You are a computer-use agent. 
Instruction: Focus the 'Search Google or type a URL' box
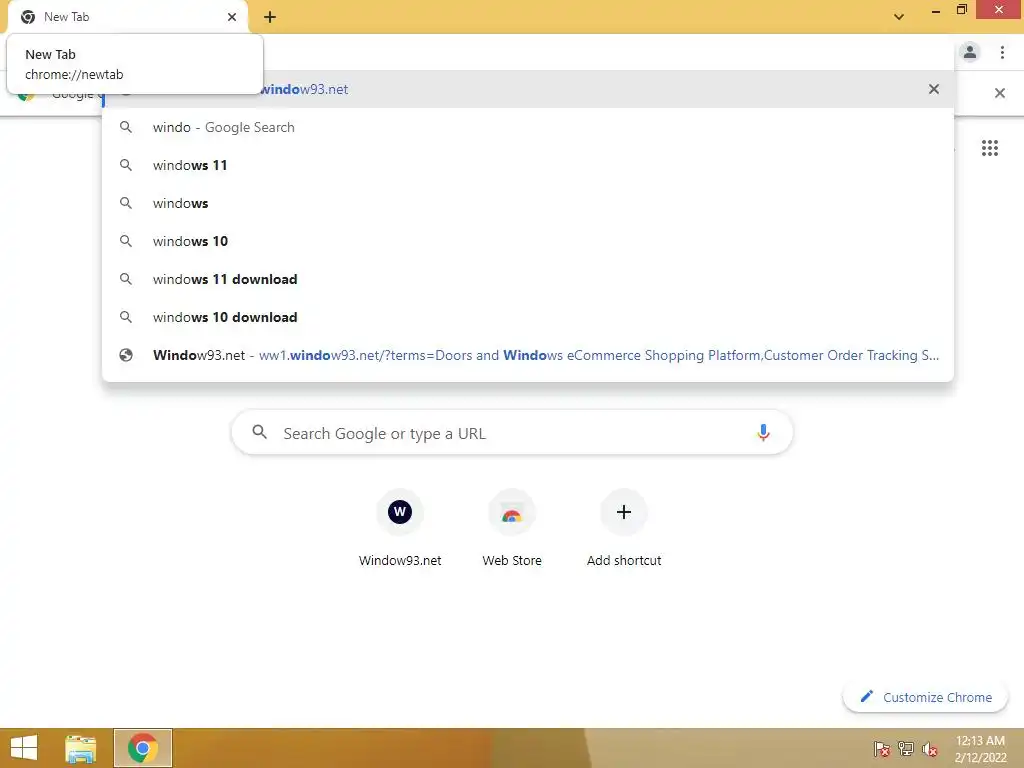(512, 432)
